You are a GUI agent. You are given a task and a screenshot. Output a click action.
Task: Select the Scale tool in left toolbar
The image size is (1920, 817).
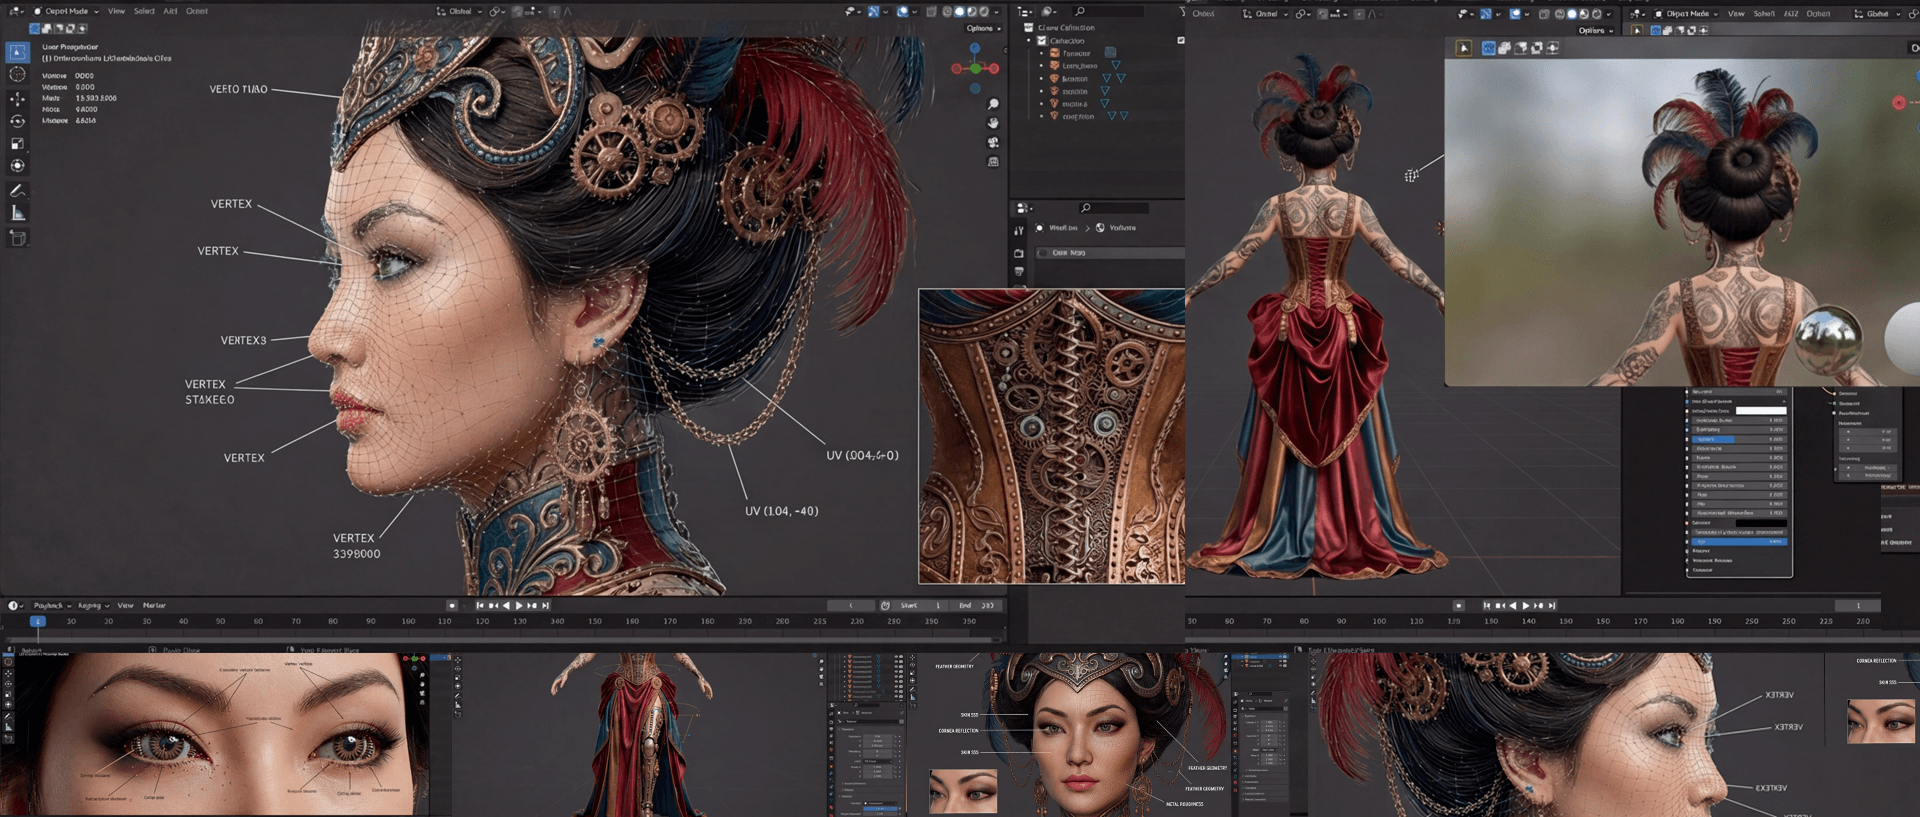17,143
